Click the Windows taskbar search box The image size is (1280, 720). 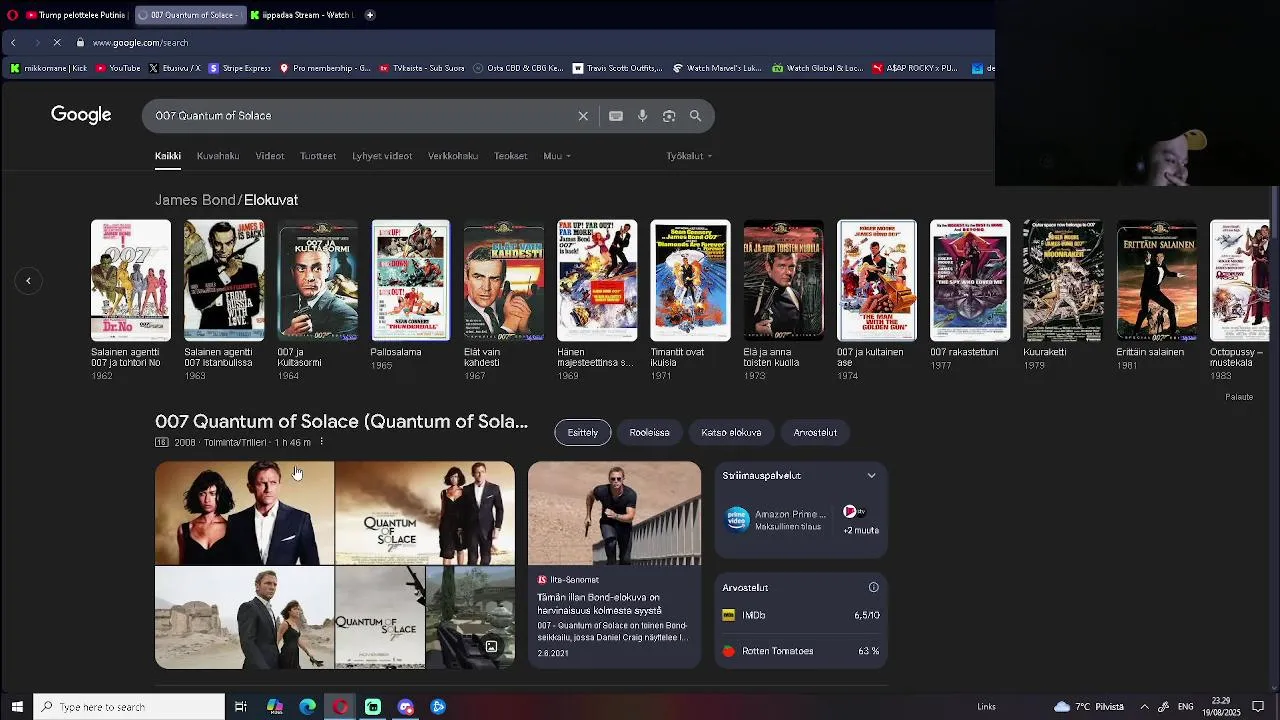(129, 707)
